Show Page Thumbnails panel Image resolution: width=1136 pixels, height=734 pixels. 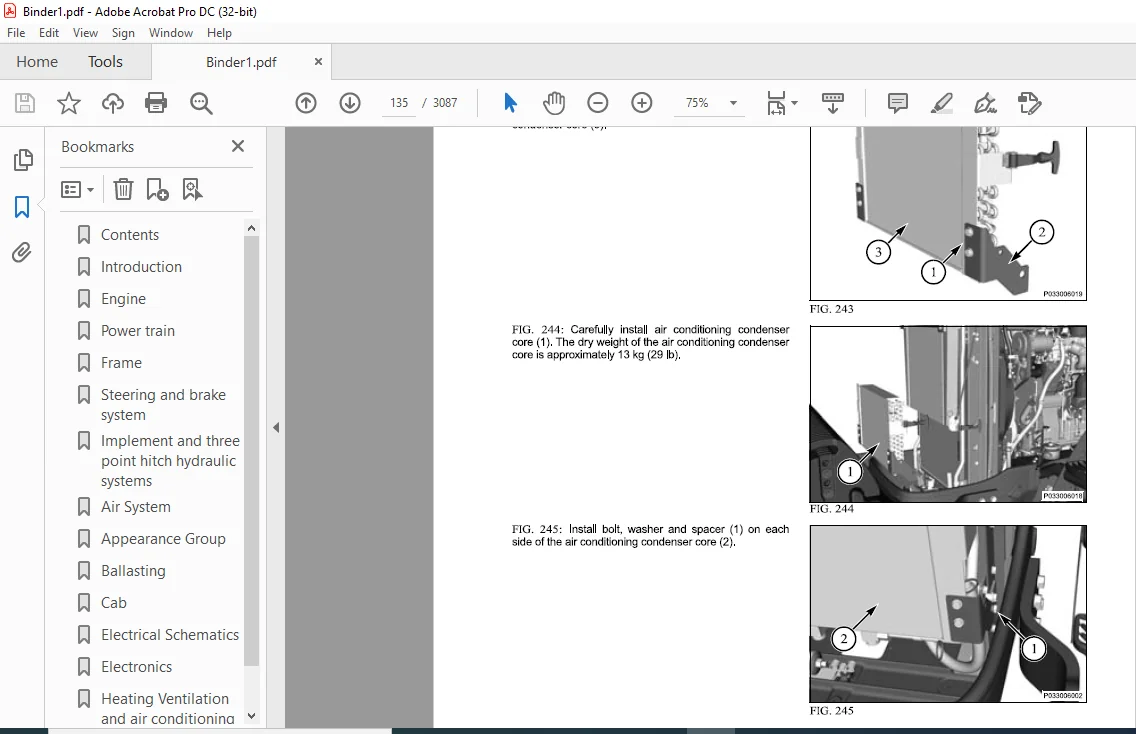coord(22,160)
